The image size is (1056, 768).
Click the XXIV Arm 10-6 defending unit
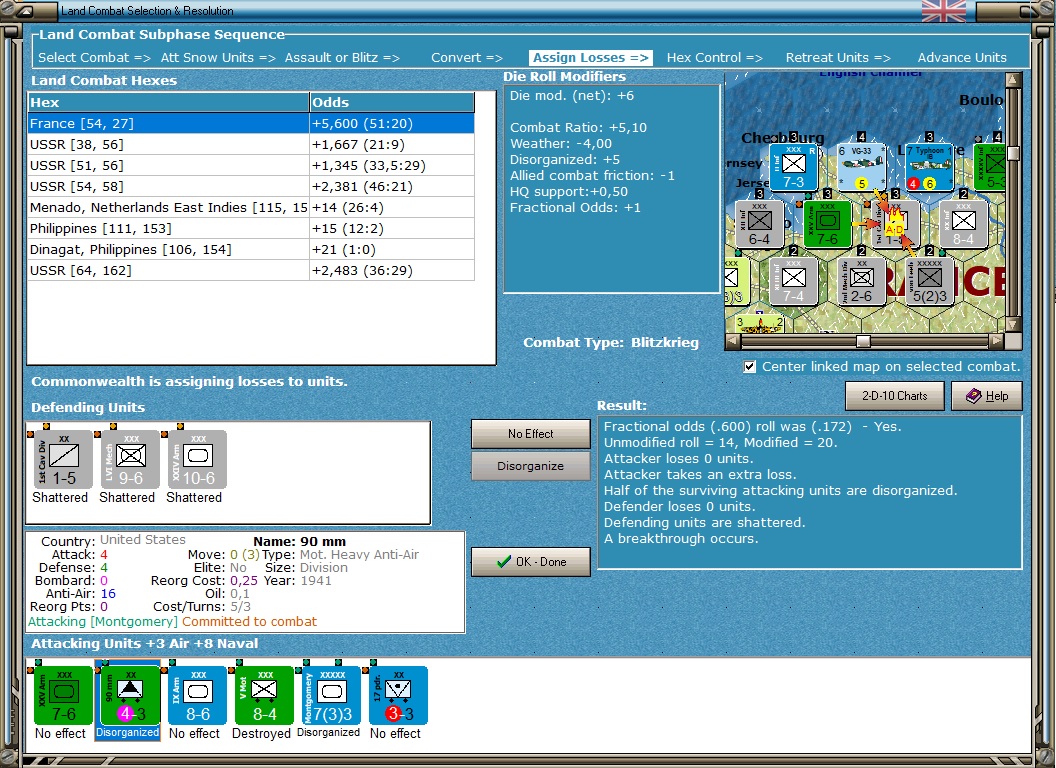tap(196, 458)
